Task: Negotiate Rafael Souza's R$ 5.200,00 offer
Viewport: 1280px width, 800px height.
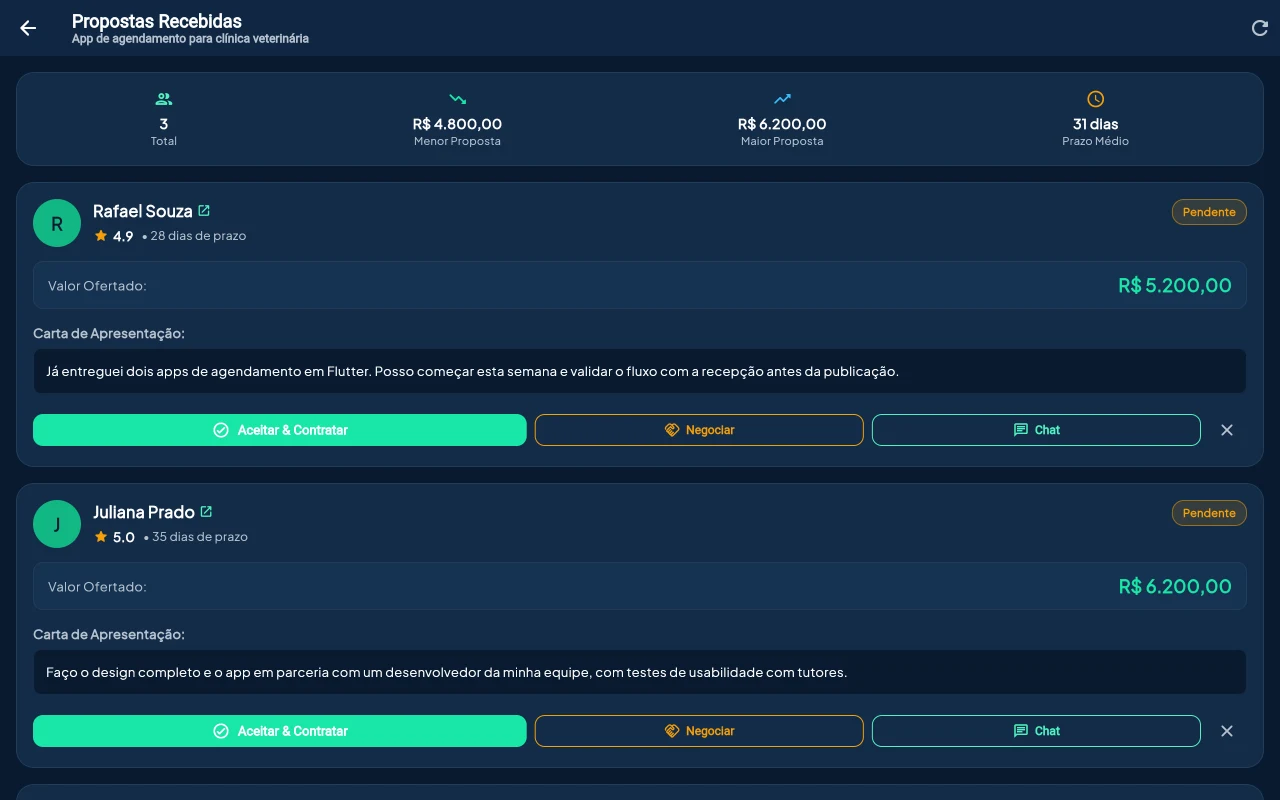Action: (699, 430)
